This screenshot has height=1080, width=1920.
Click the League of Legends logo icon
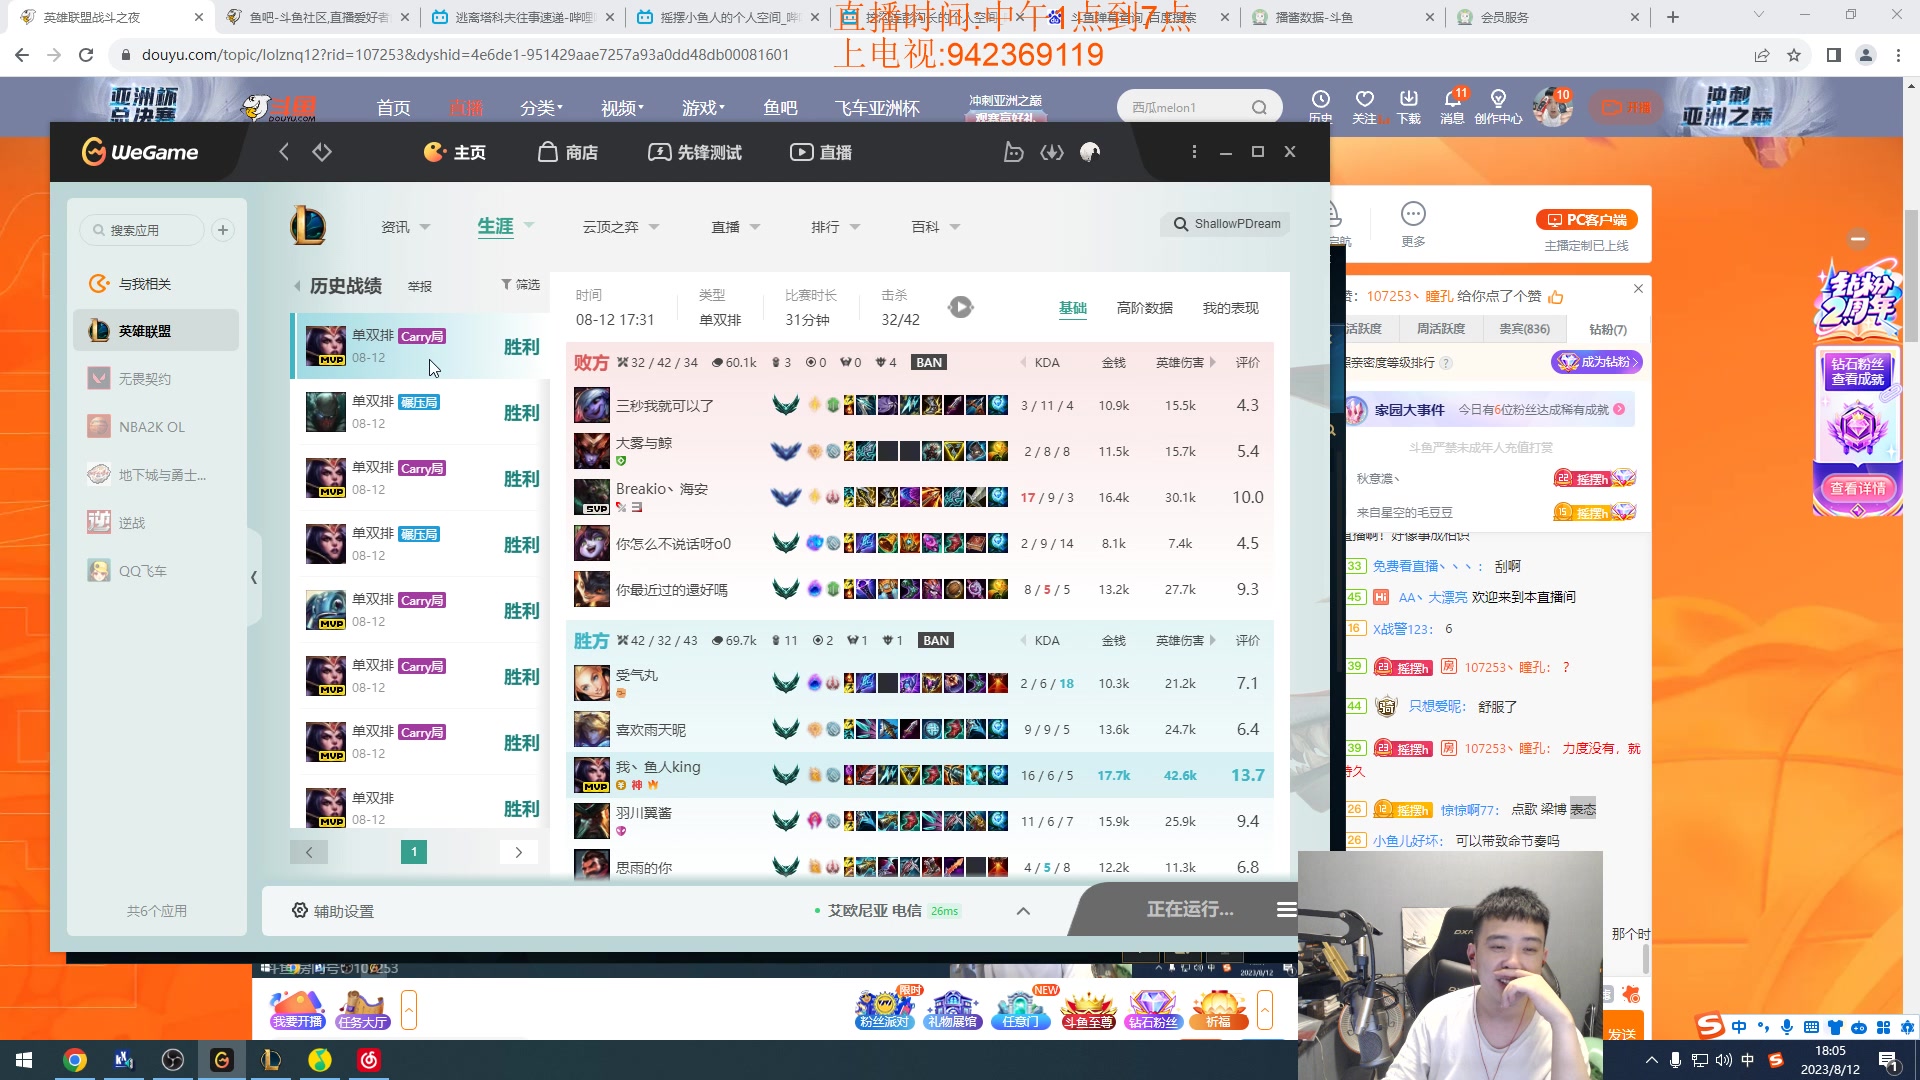pyautogui.click(x=308, y=226)
